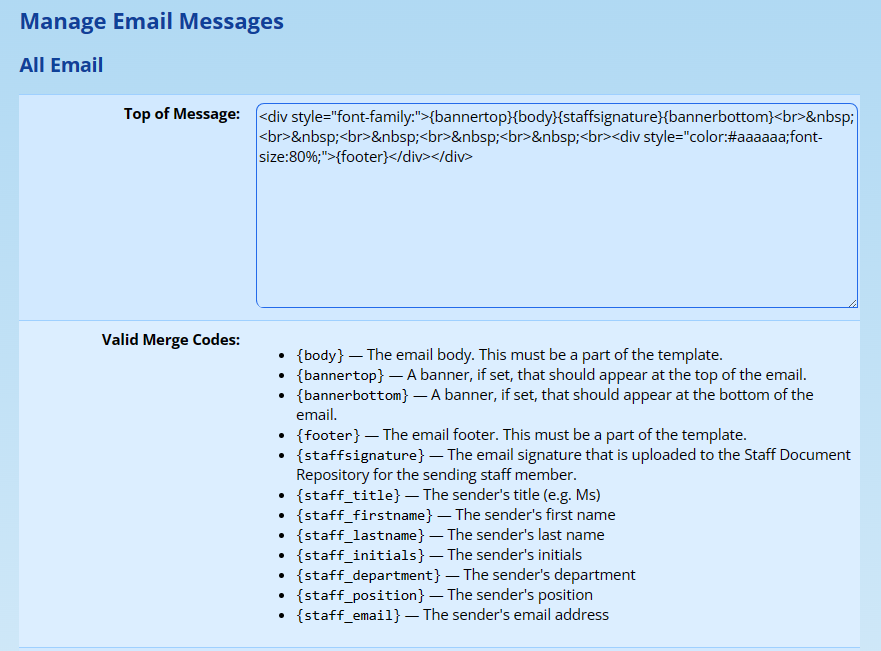This screenshot has width=881, height=651.
Task: Click the {staff_position} merge code
Action: (360, 595)
